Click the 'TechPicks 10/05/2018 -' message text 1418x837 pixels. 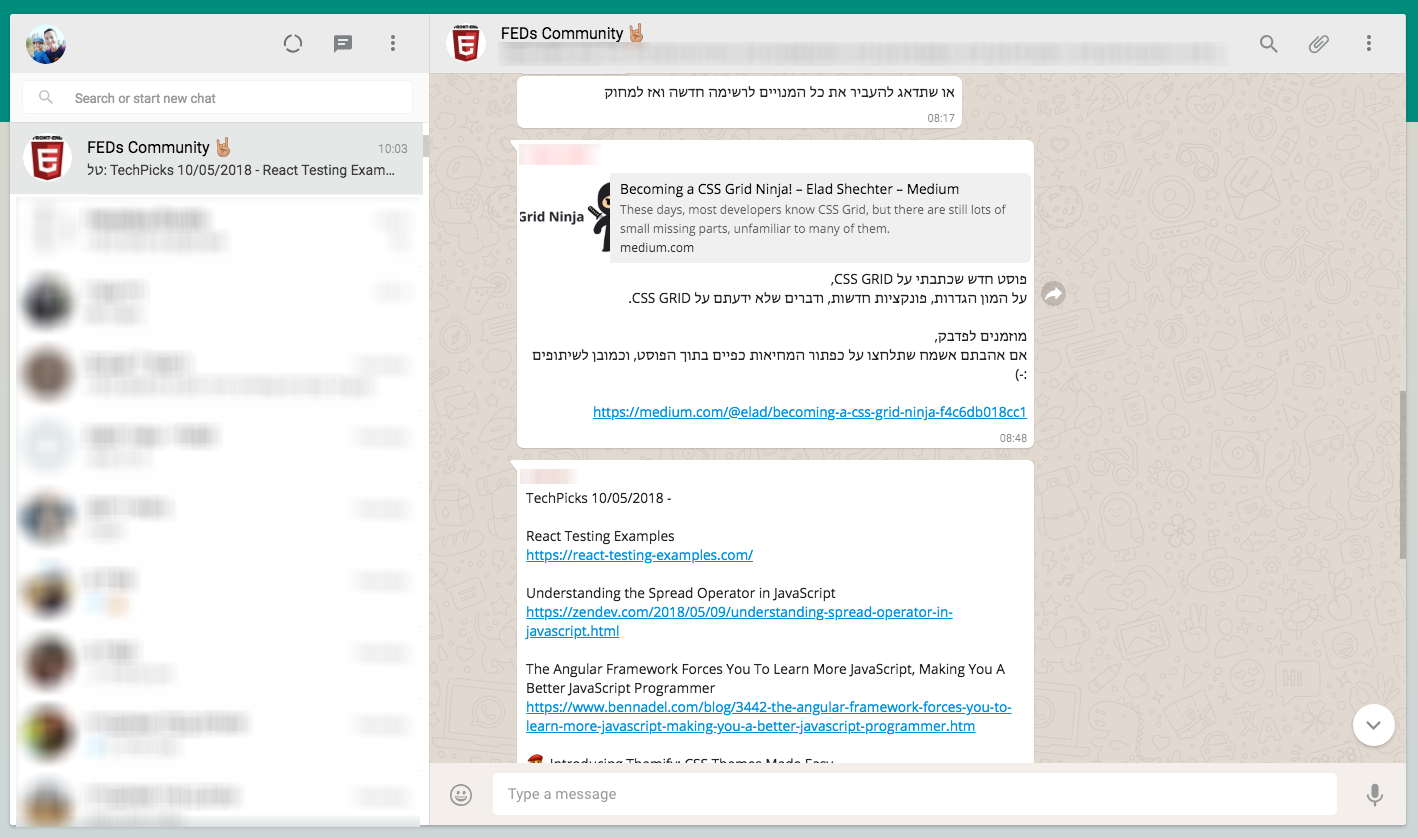pos(599,498)
